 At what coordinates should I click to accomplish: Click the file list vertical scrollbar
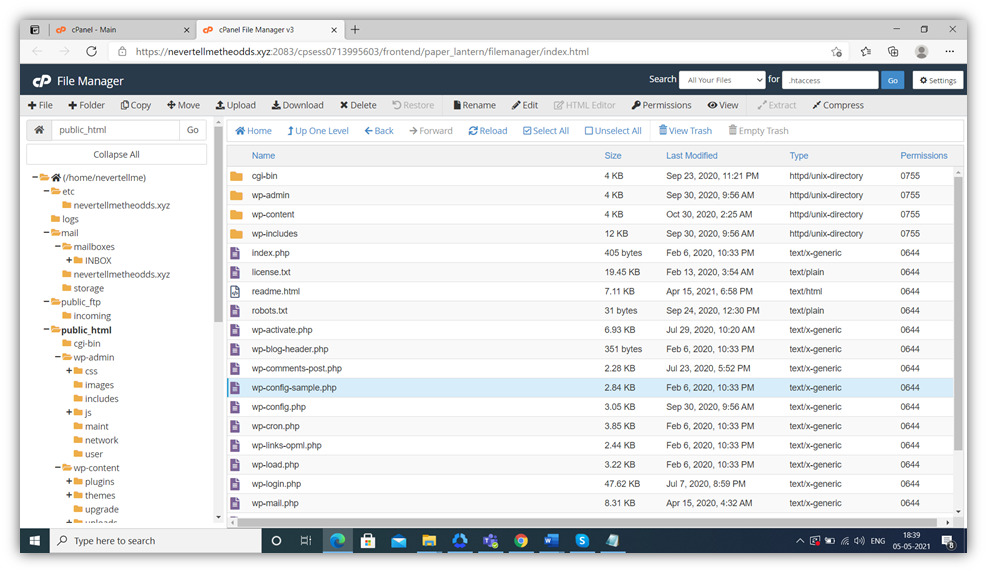pos(958,313)
